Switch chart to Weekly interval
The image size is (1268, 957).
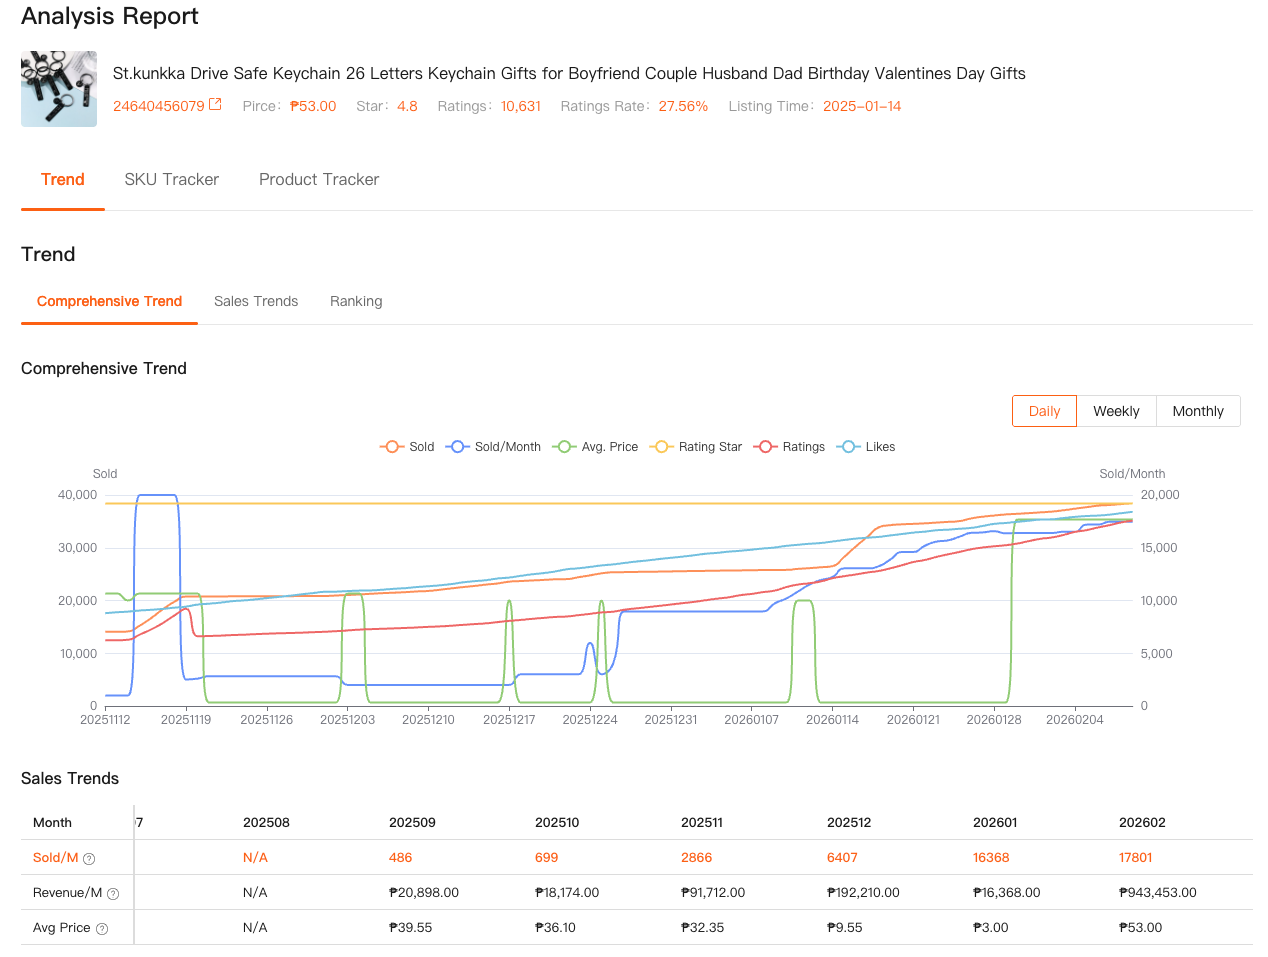coord(1116,411)
